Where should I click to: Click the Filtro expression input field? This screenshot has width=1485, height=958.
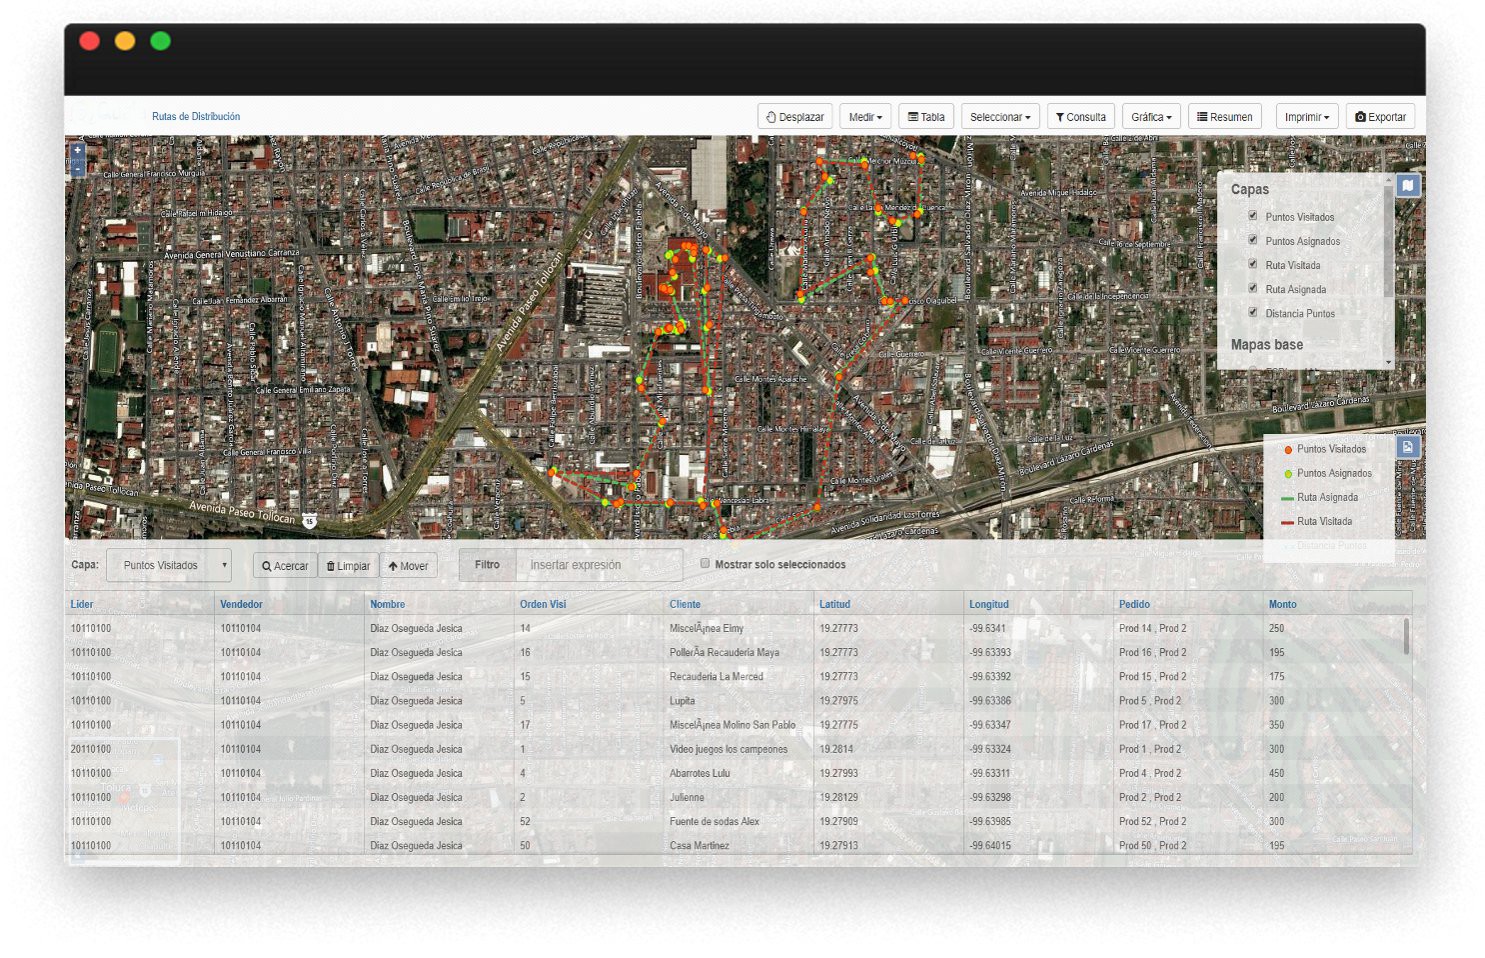[599, 565]
